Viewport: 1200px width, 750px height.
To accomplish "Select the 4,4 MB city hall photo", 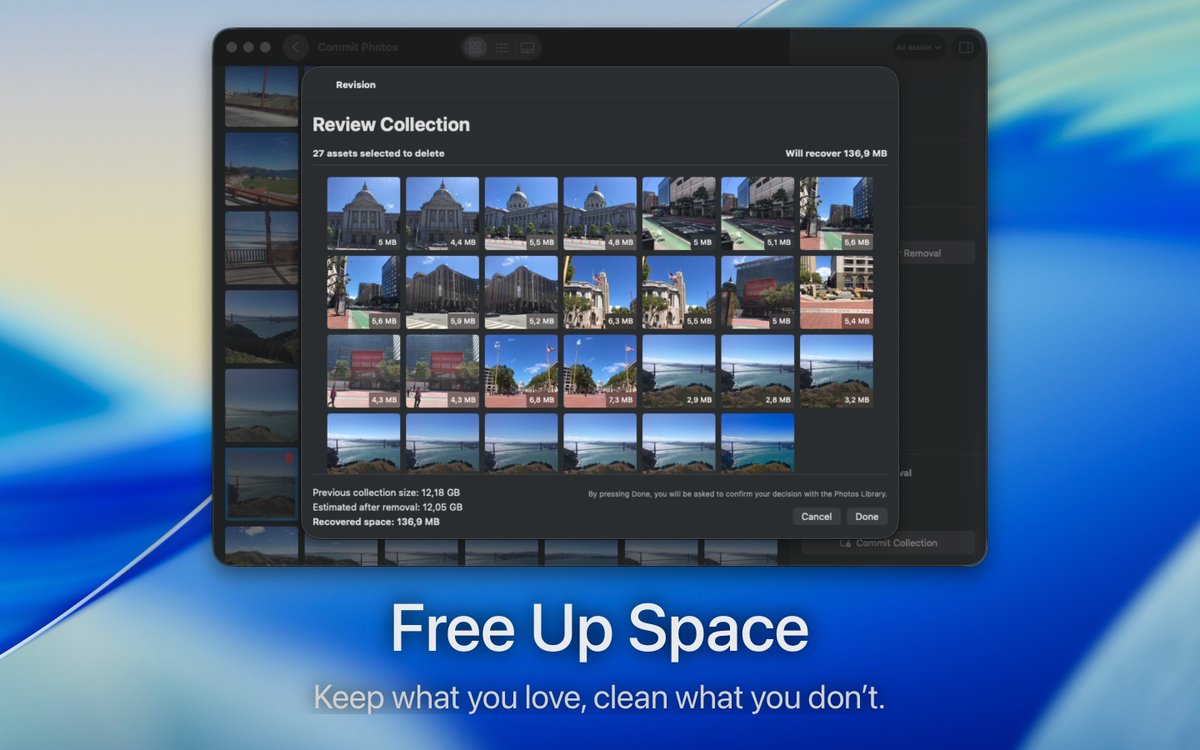I will 442,214.
